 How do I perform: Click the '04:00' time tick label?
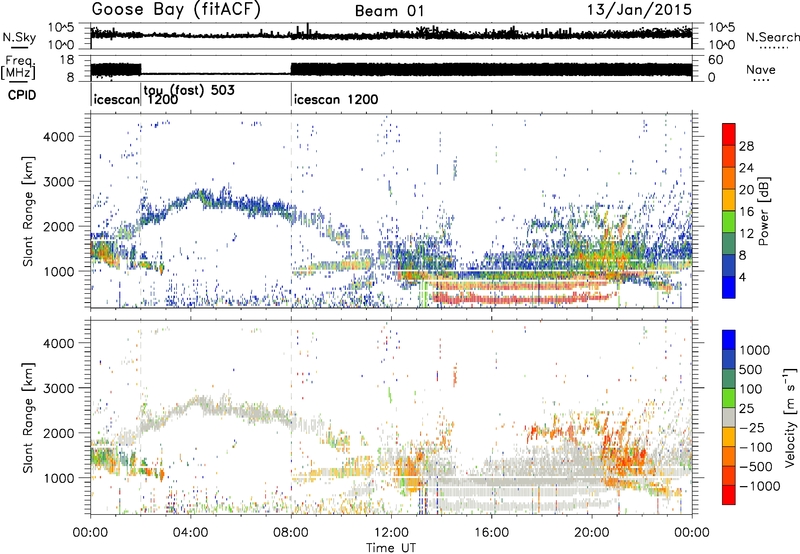pyautogui.click(x=190, y=533)
